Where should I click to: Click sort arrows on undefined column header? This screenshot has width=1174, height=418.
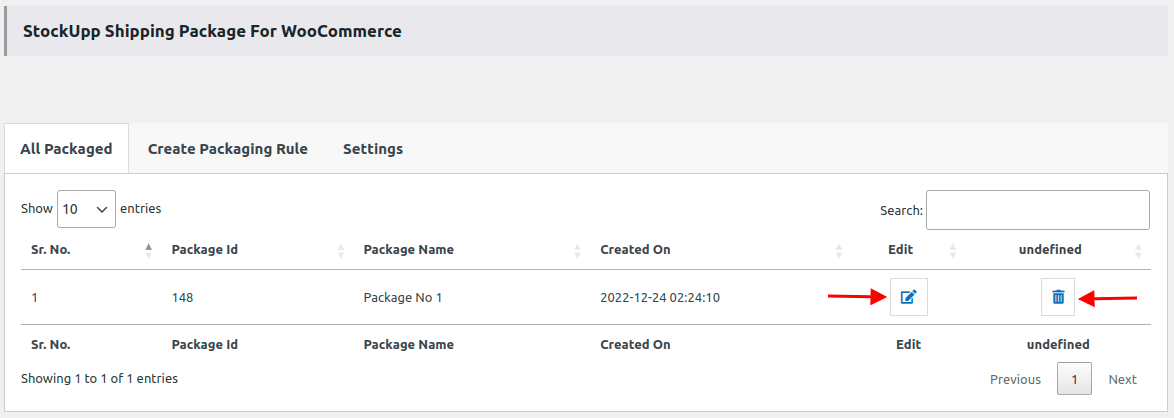(x=1138, y=250)
